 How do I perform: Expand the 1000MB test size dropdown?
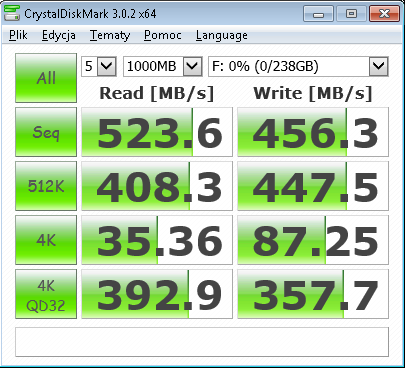click(x=163, y=66)
